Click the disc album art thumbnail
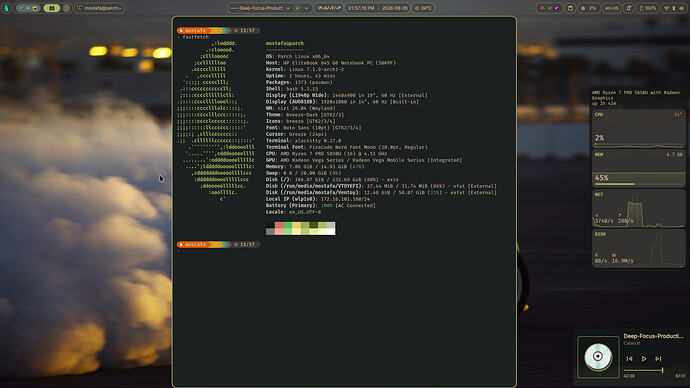 point(598,357)
